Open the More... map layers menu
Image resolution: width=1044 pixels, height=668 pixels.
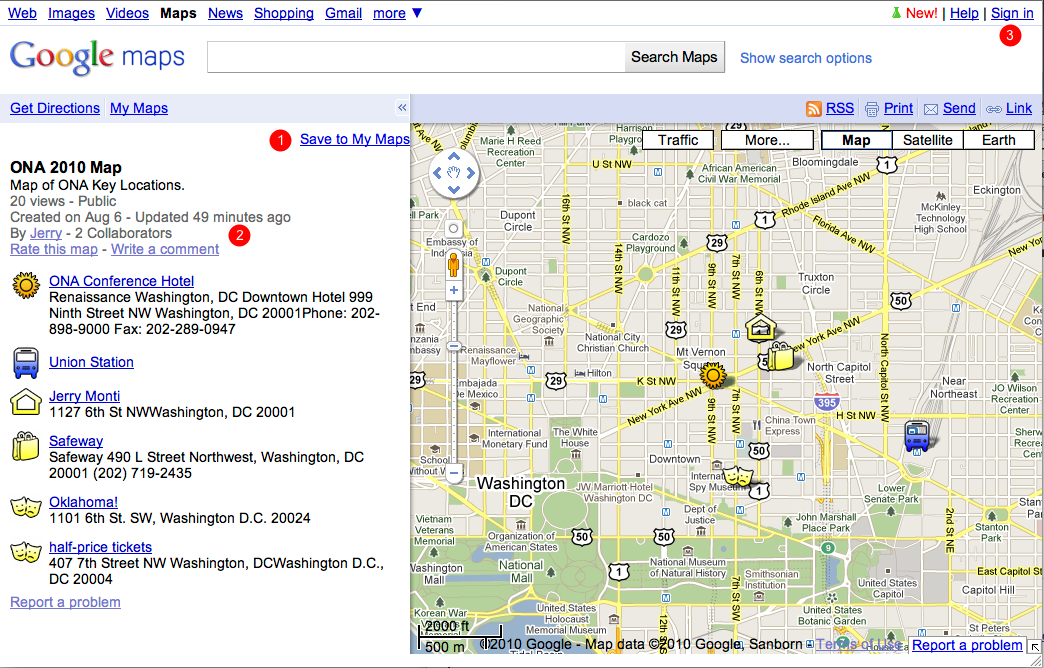pyautogui.click(x=767, y=140)
